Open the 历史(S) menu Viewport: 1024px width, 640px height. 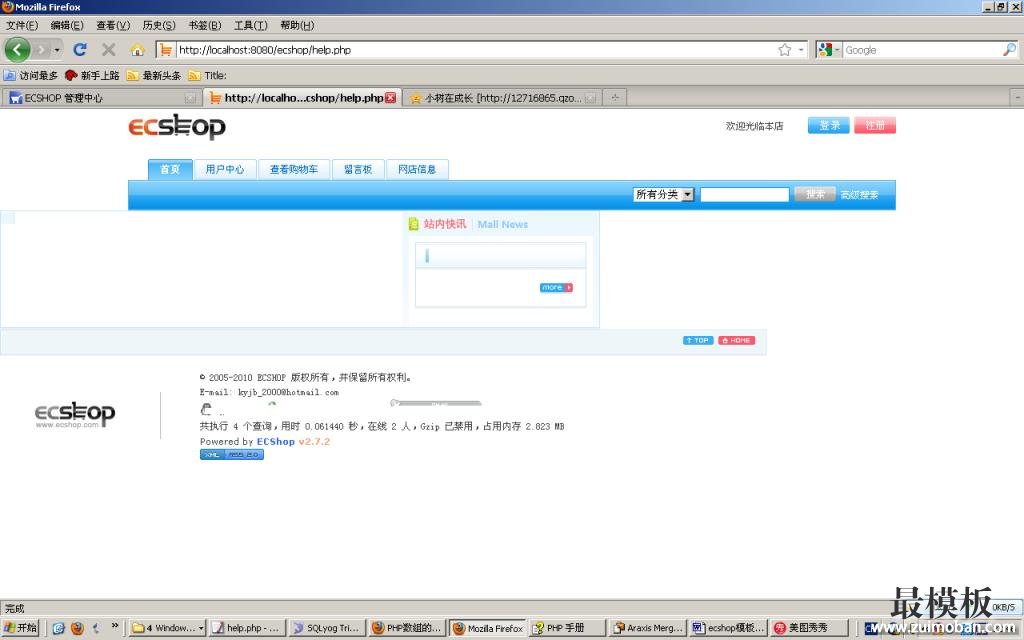pos(159,25)
